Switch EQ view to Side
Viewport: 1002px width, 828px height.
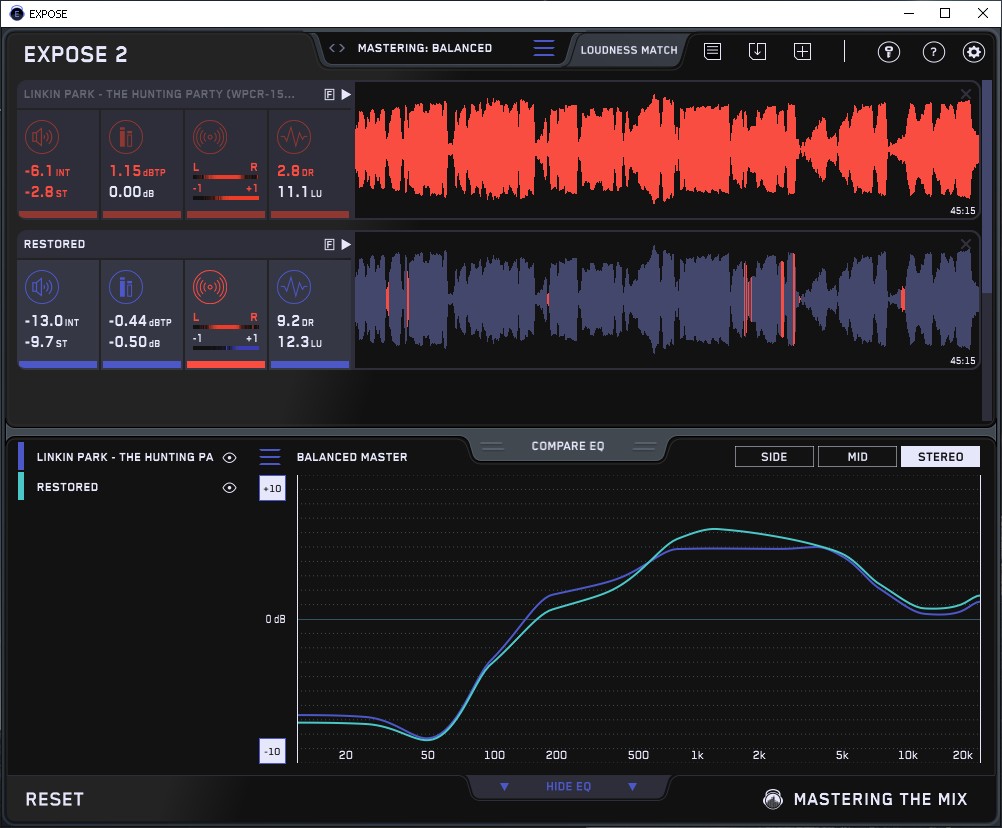point(774,457)
